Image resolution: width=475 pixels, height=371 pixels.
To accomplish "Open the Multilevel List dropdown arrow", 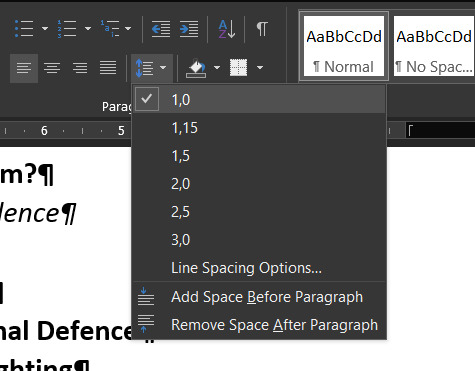I will (128, 29).
